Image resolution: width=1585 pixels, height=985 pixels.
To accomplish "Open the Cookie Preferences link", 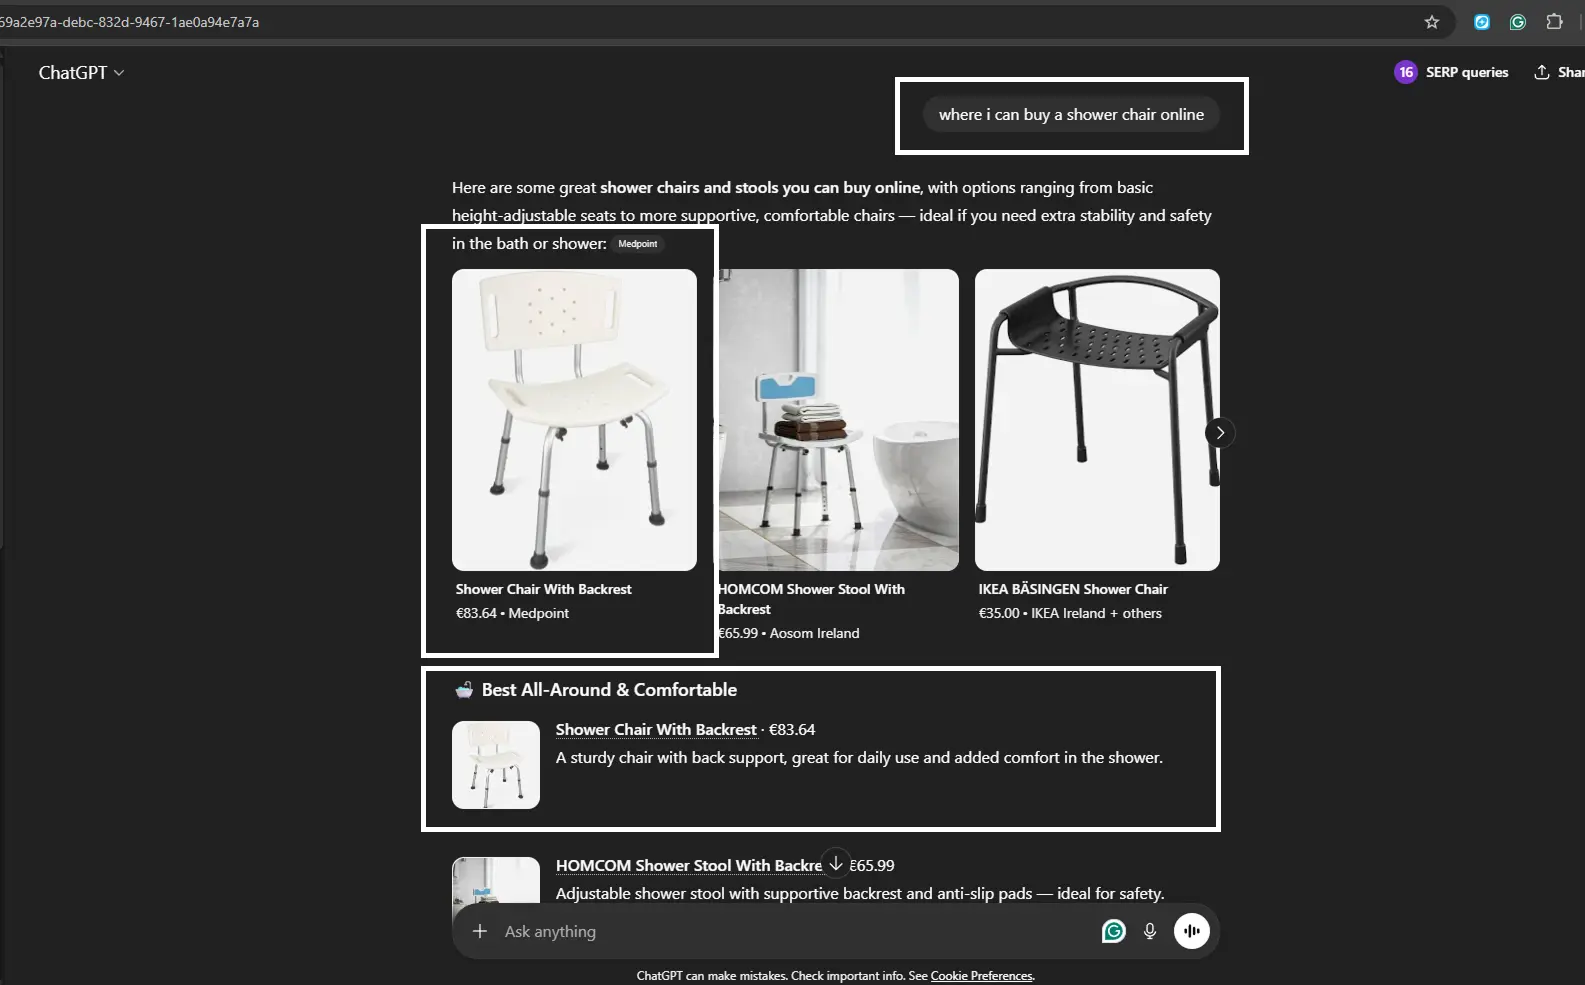I will [981, 976].
